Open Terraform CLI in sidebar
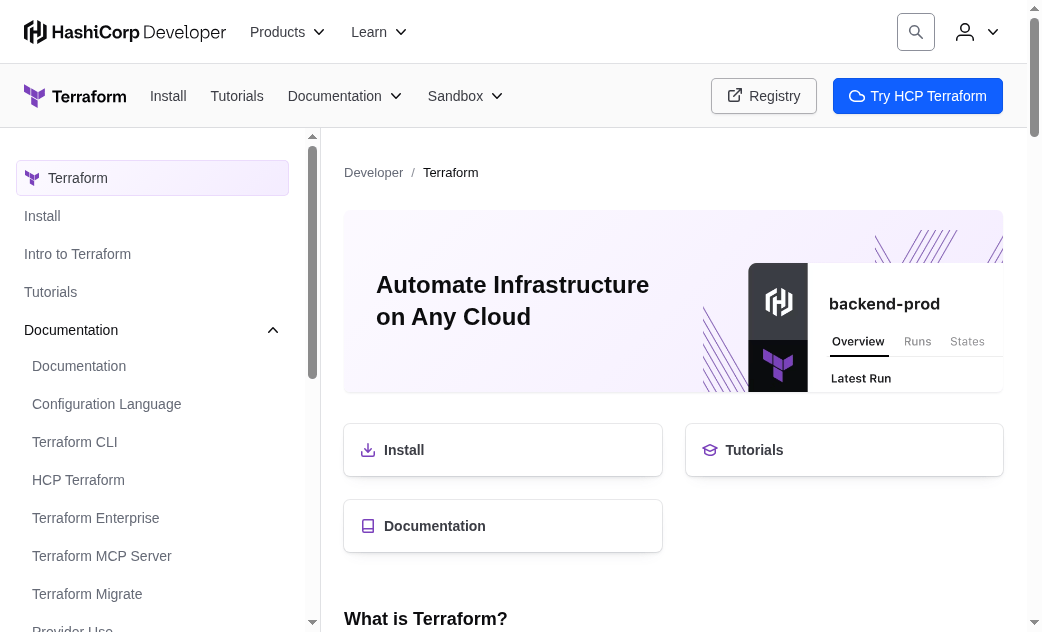 click(74, 442)
